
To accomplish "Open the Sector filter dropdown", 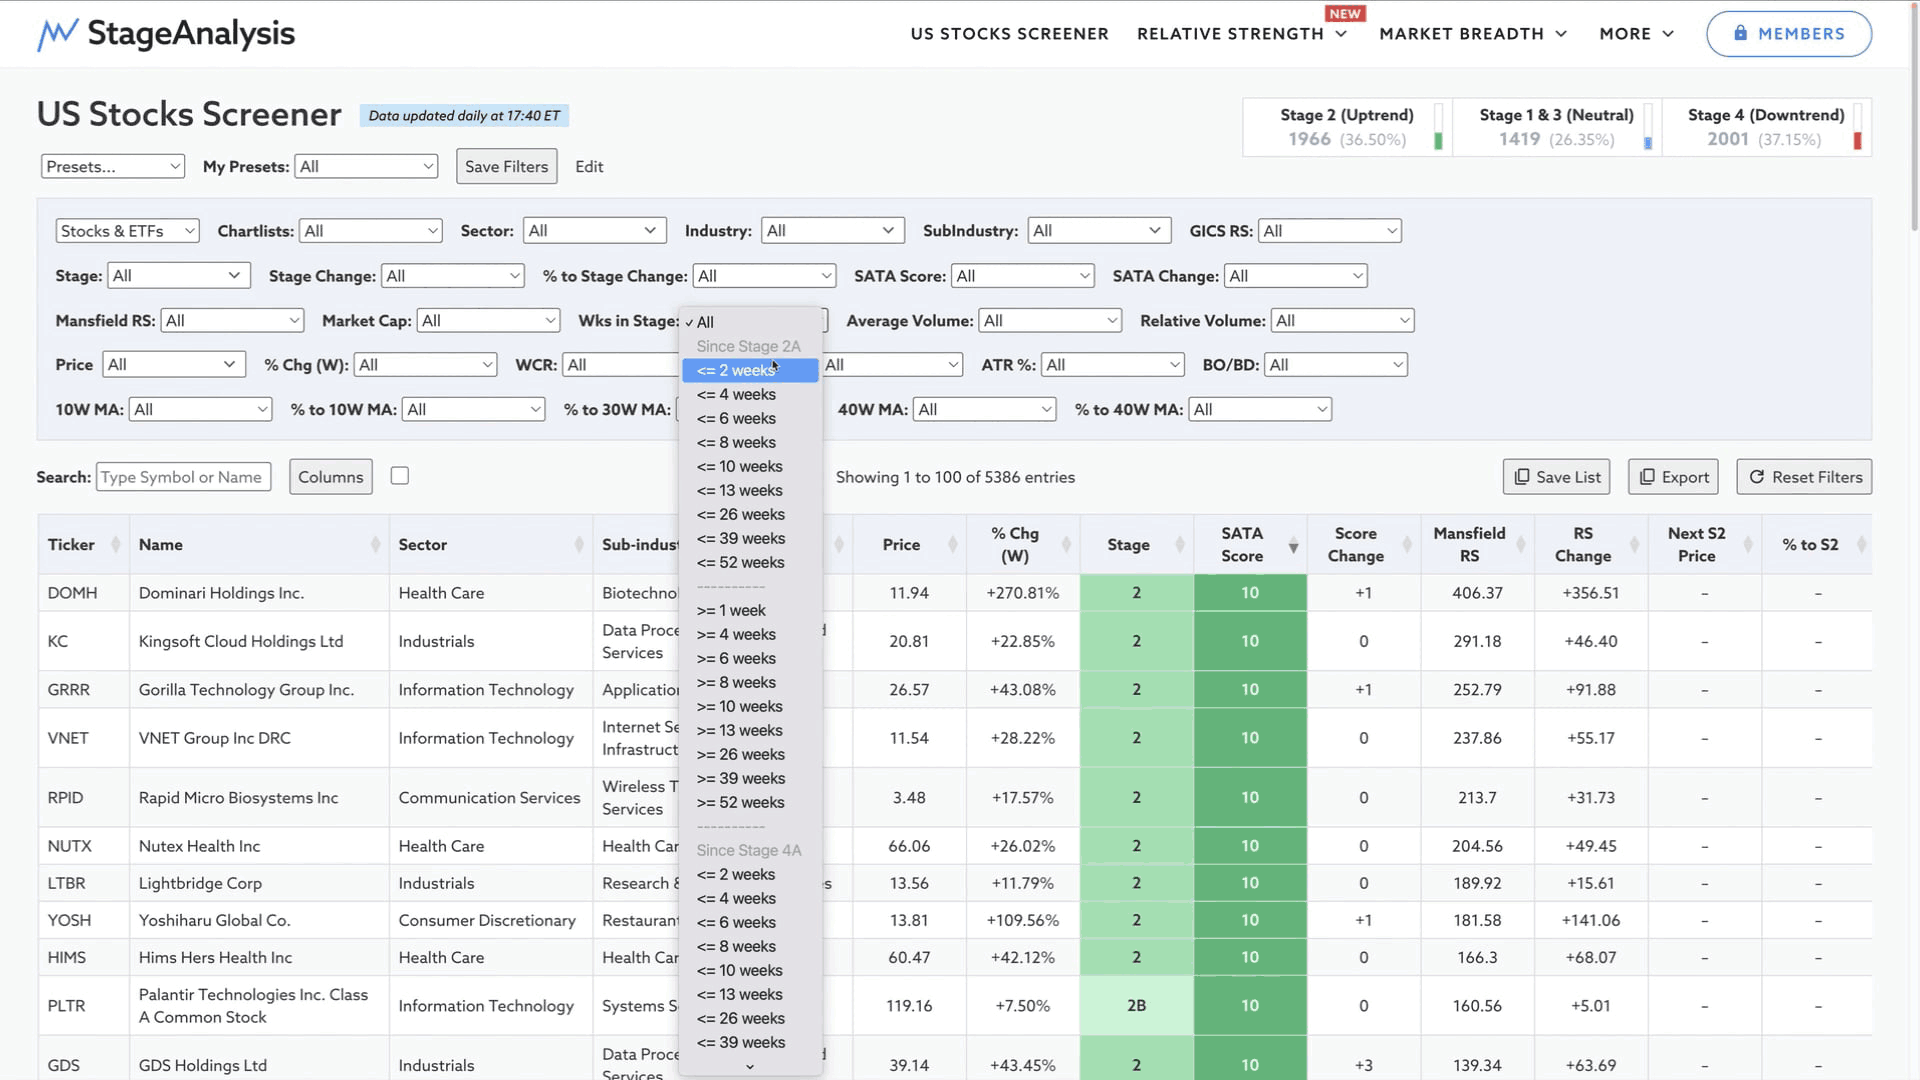I will pyautogui.click(x=593, y=231).
